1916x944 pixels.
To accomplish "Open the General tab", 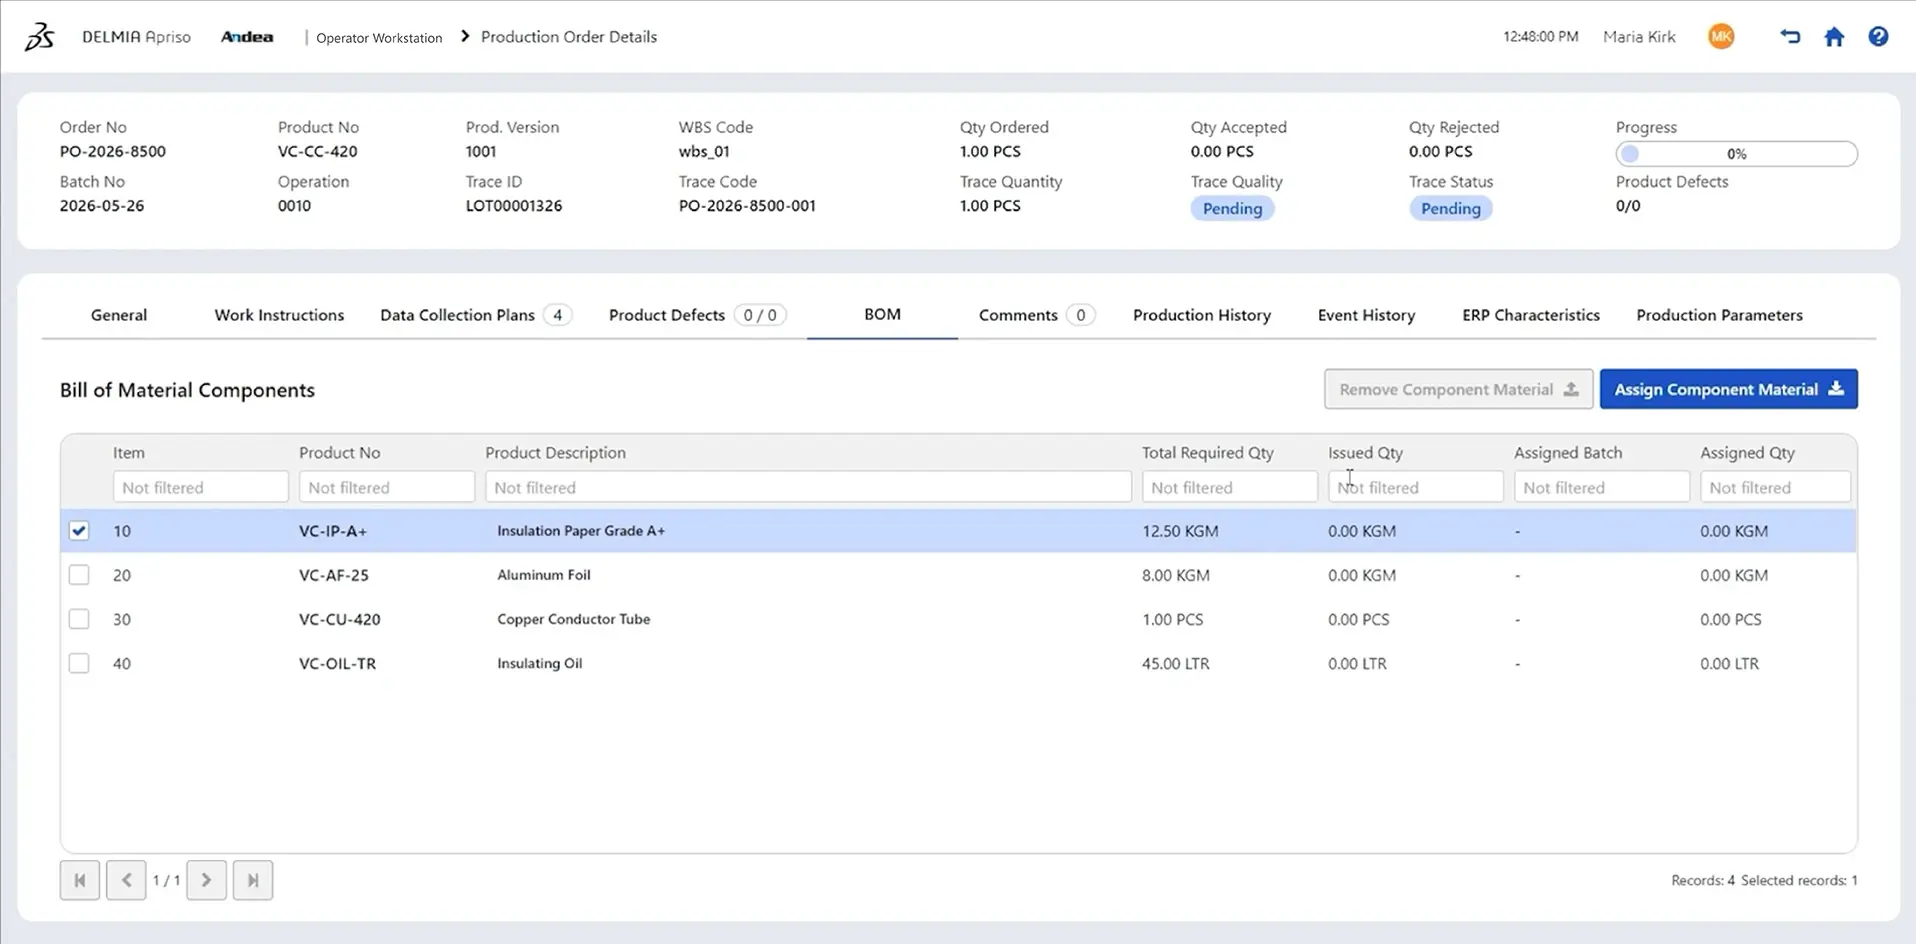I will tap(119, 315).
